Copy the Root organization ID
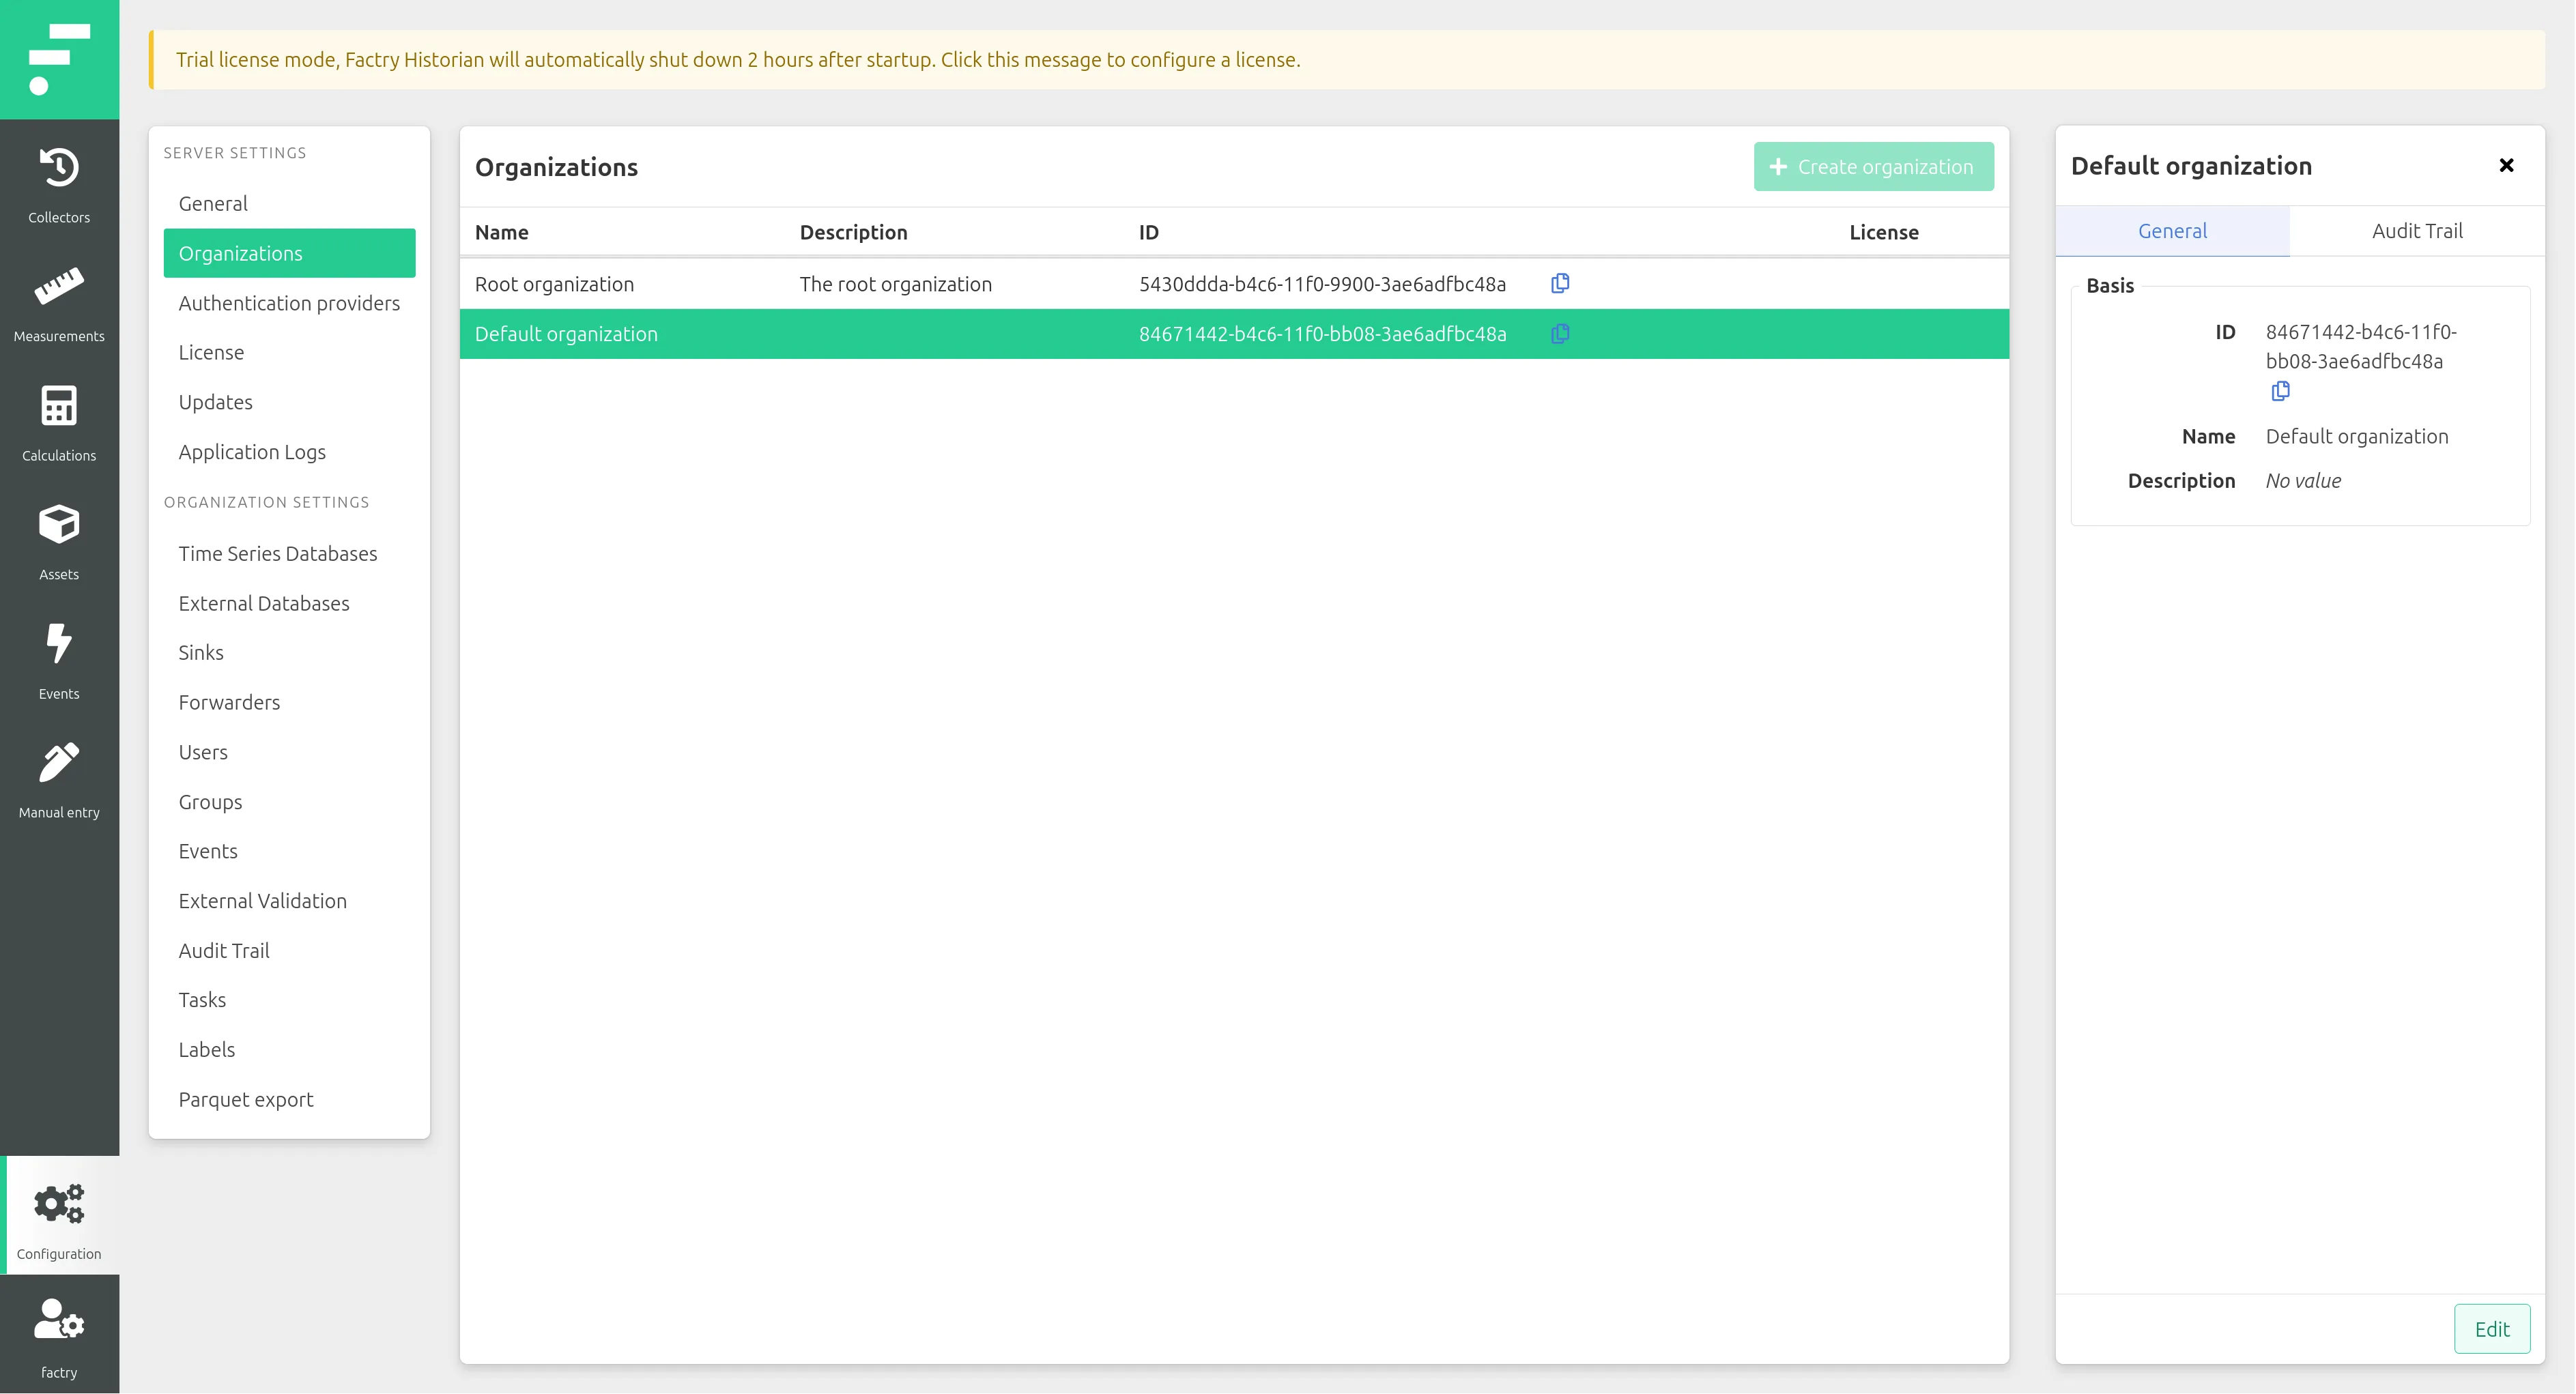Image resolution: width=2576 pixels, height=1394 pixels. (x=1560, y=283)
